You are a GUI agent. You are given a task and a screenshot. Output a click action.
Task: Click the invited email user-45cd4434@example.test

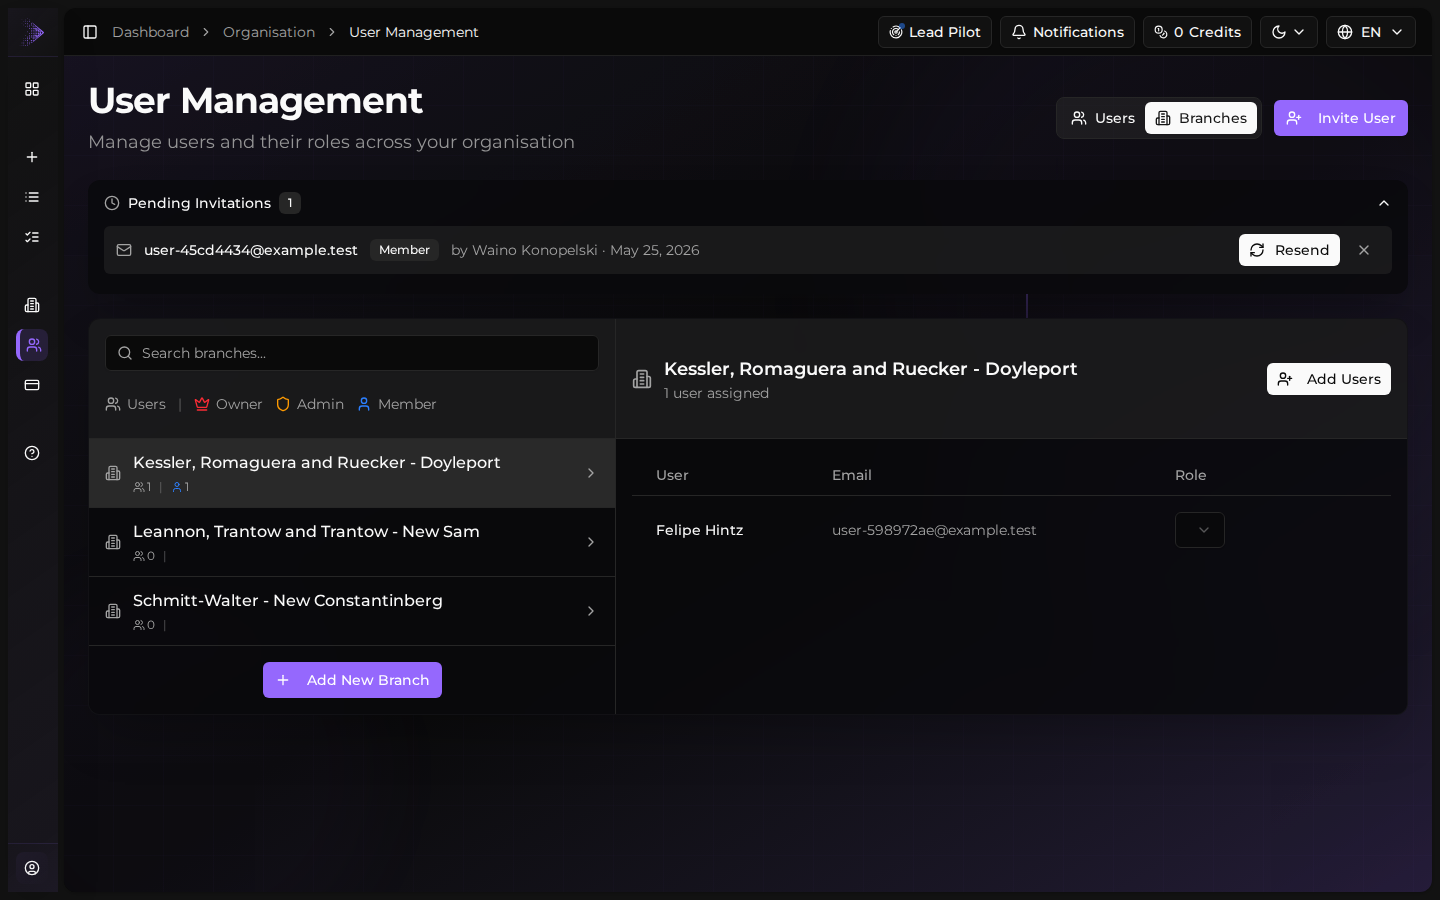coord(251,250)
